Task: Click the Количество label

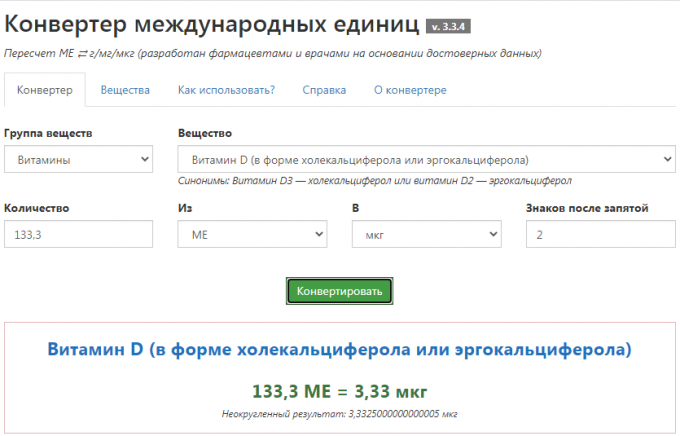Action: [36, 208]
